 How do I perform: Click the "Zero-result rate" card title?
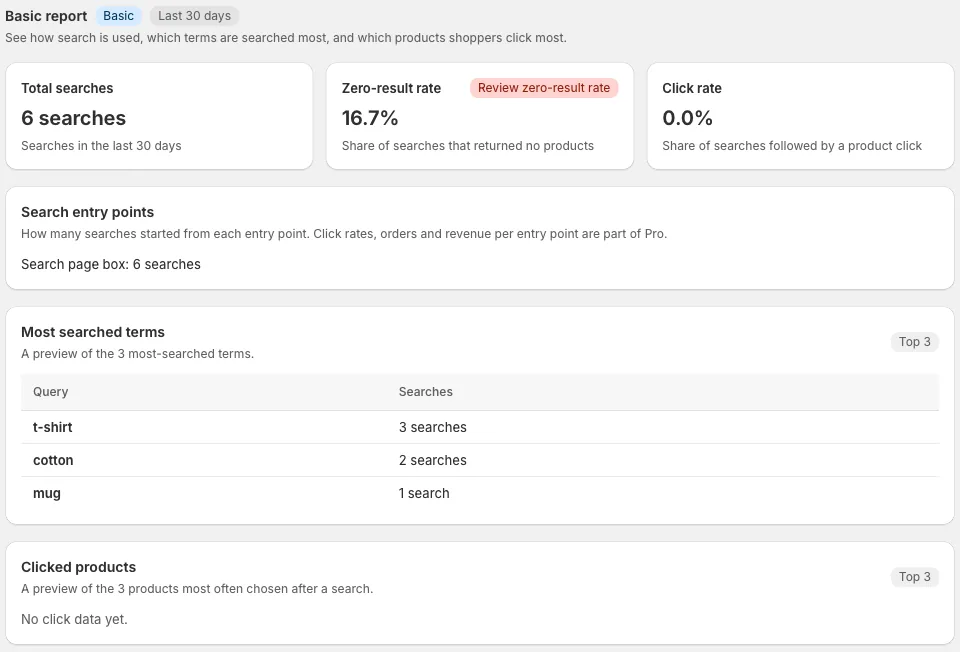(x=391, y=88)
